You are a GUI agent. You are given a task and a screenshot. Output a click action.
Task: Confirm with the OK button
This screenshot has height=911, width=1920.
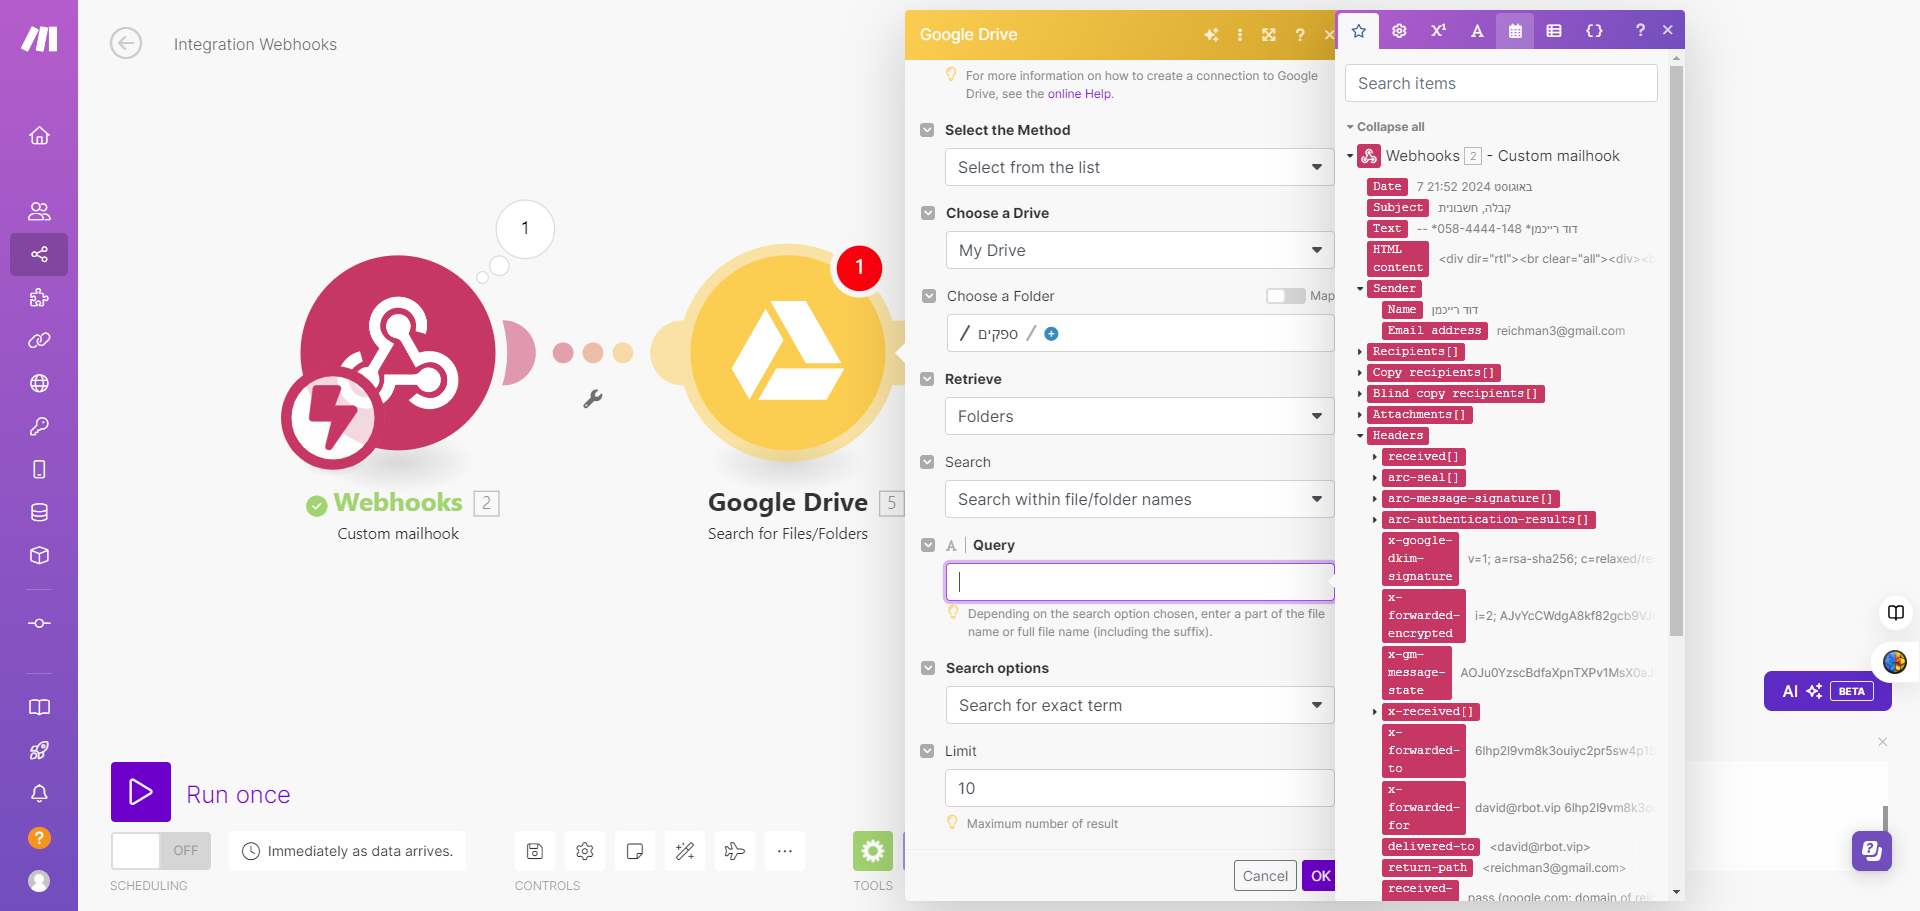click(1320, 876)
